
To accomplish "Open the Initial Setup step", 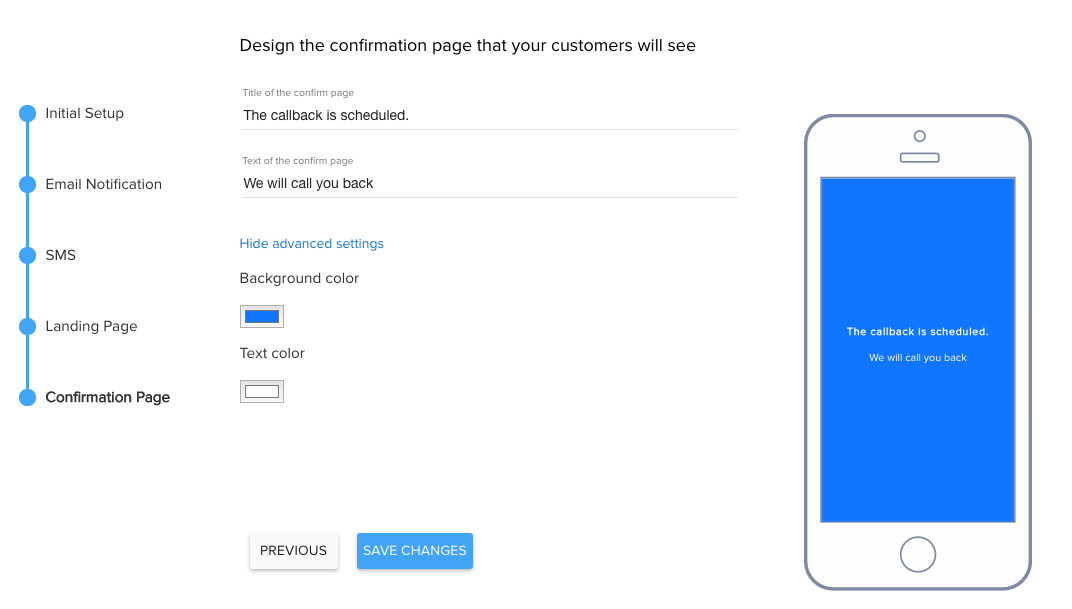I will (85, 113).
